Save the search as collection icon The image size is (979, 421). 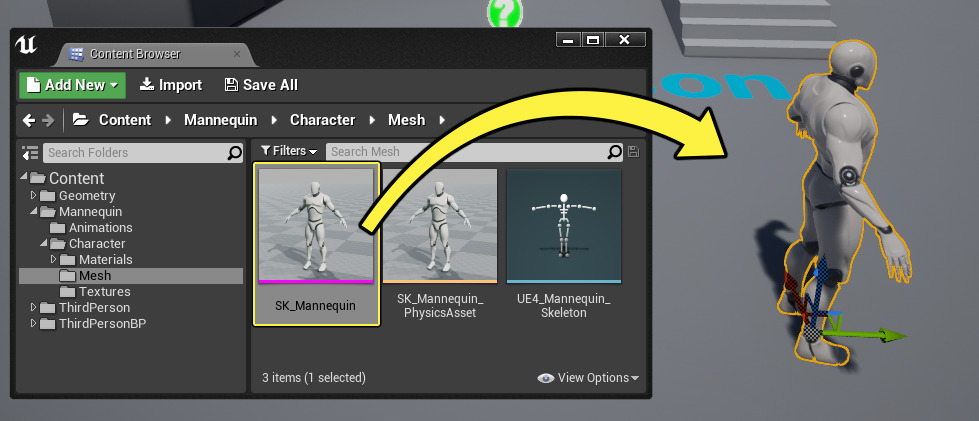pos(633,151)
